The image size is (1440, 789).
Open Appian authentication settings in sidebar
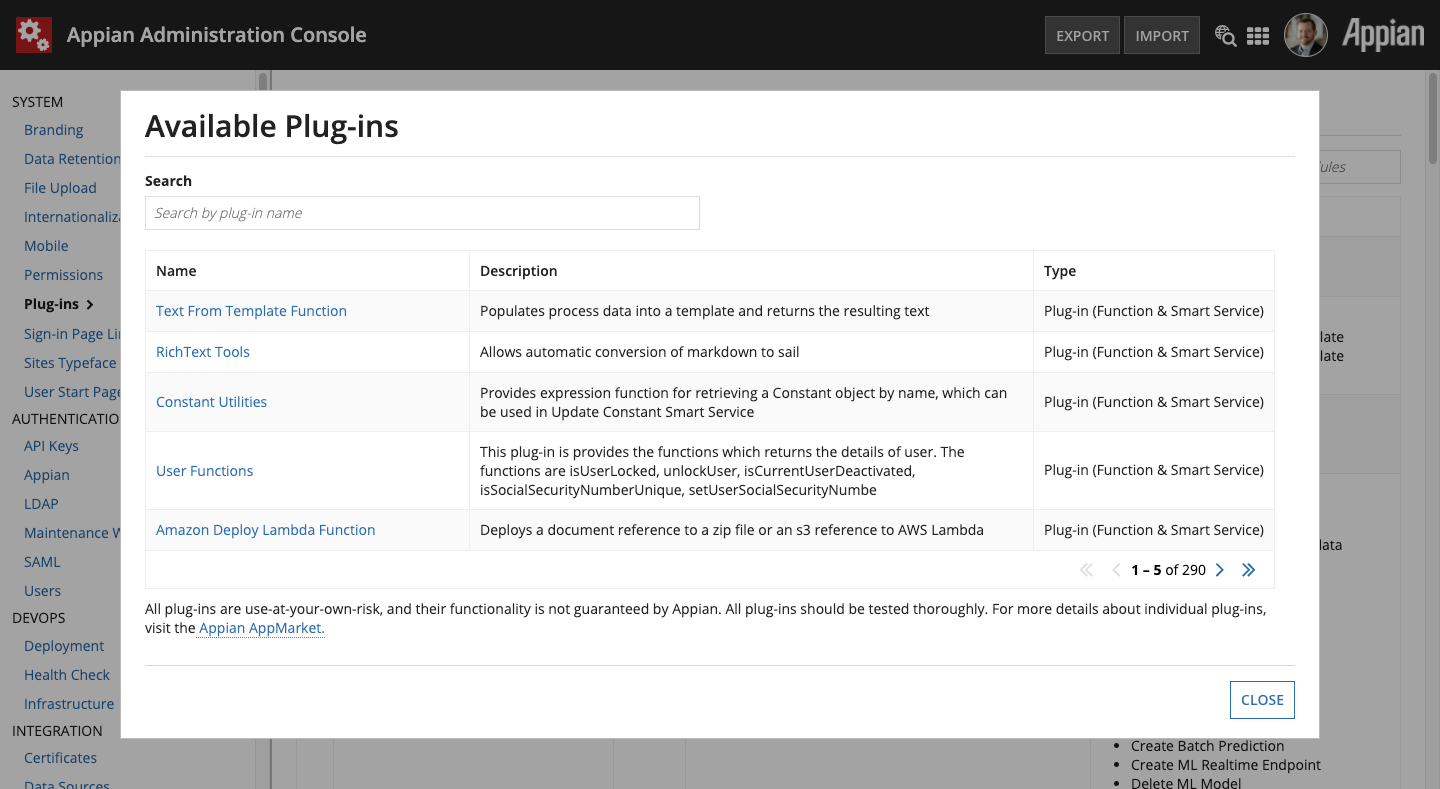point(47,475)
